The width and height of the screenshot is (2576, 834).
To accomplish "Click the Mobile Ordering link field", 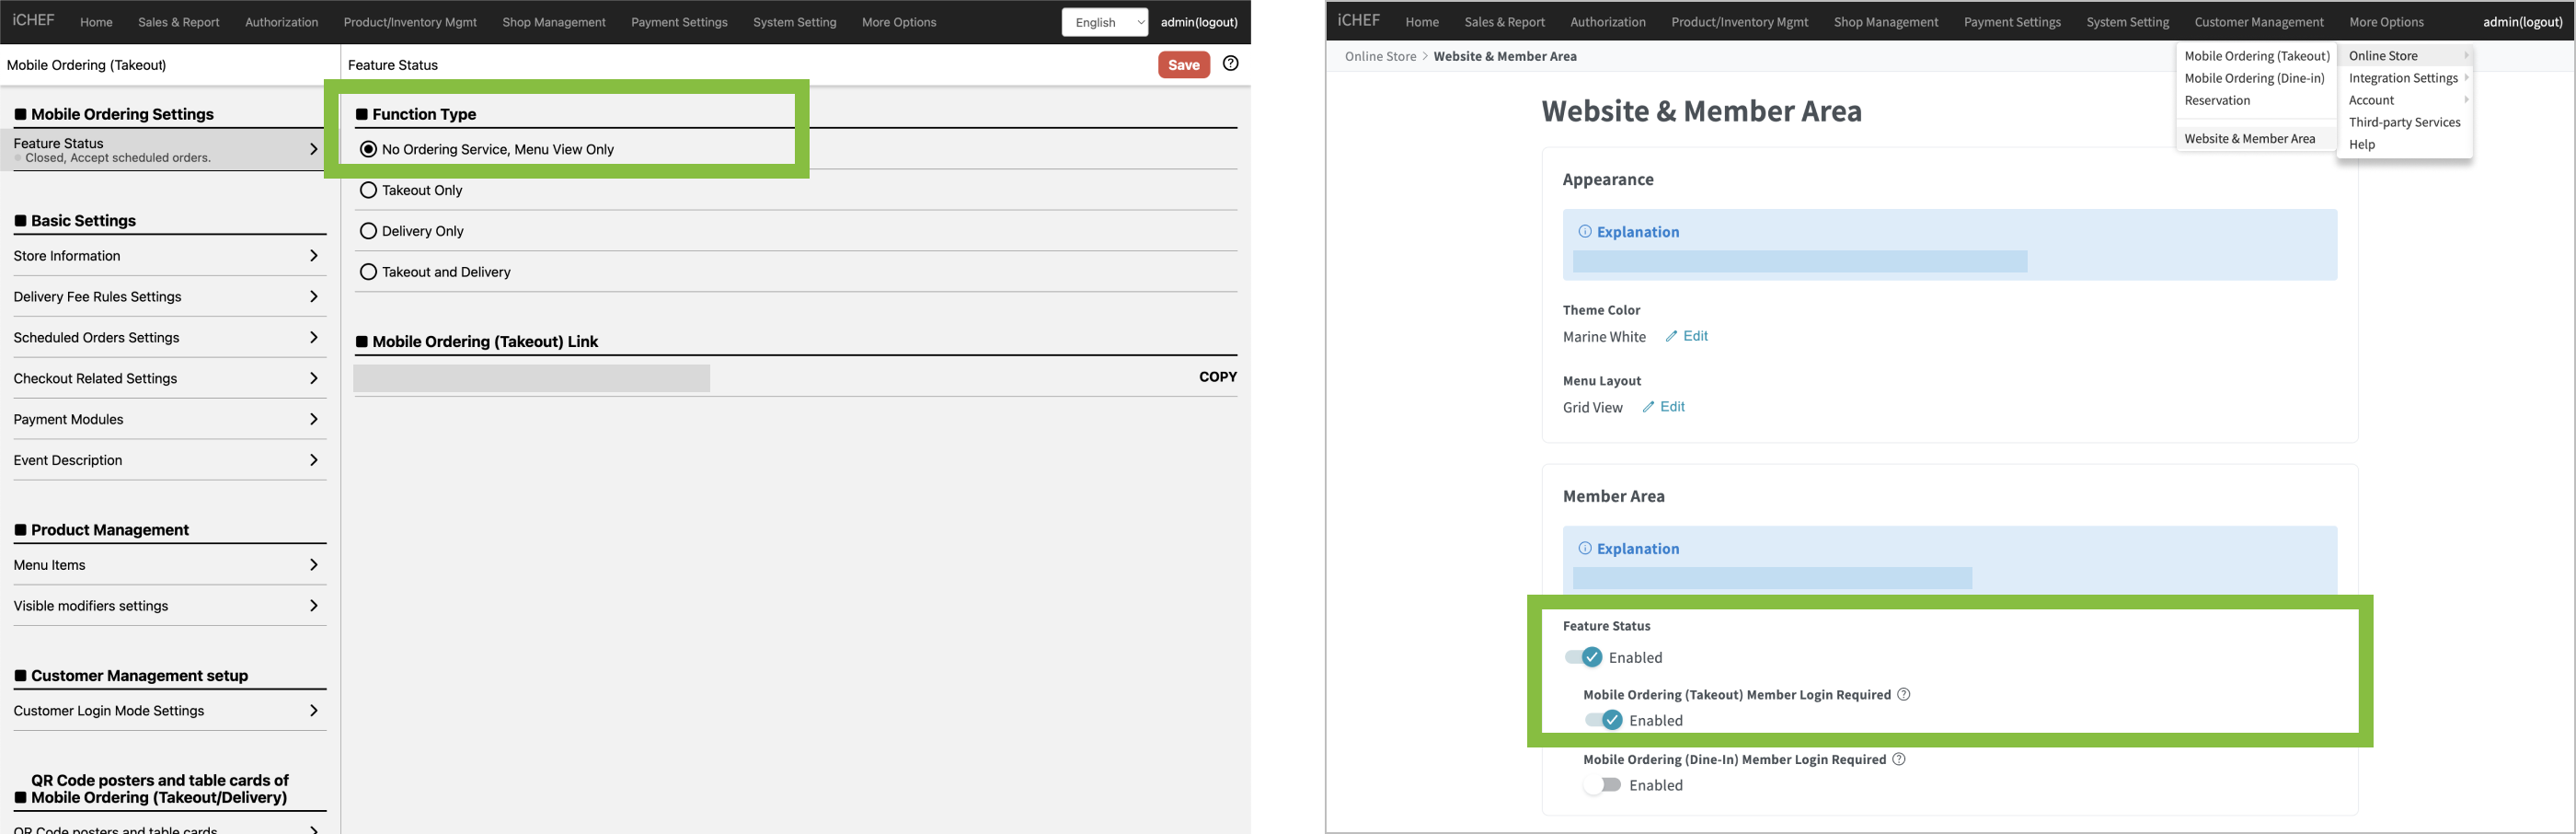I will coord(531,378).
